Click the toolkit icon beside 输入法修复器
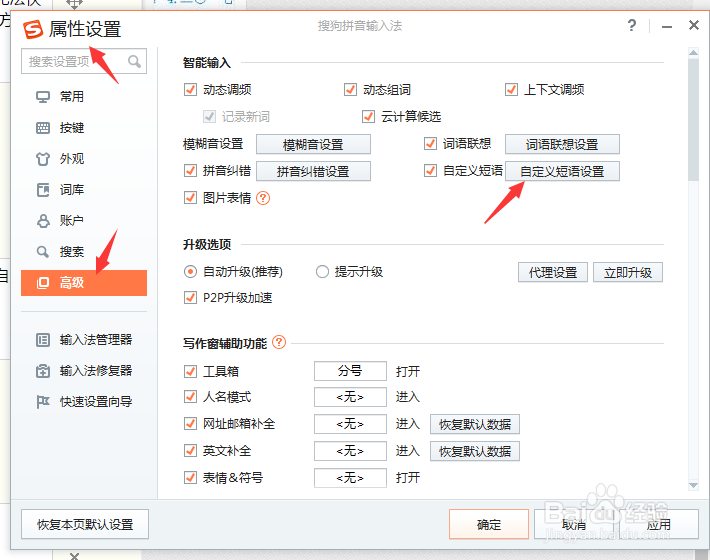Viewport: 710px width, 560px height. click(43, 371)
